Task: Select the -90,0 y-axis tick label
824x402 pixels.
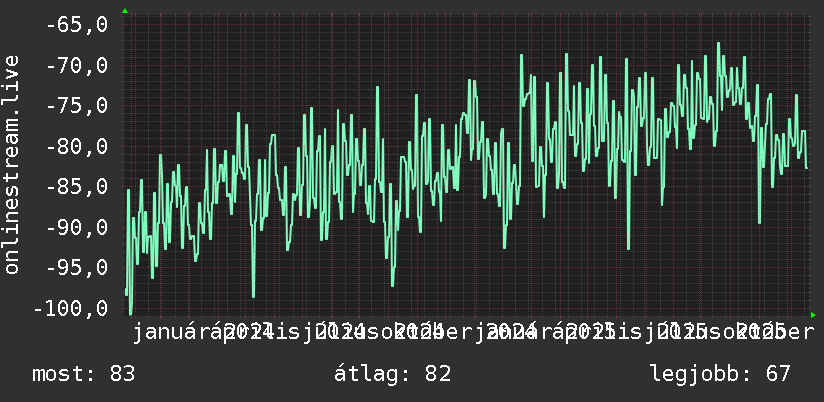Action: pyautogui.click(x=78, y=228)
